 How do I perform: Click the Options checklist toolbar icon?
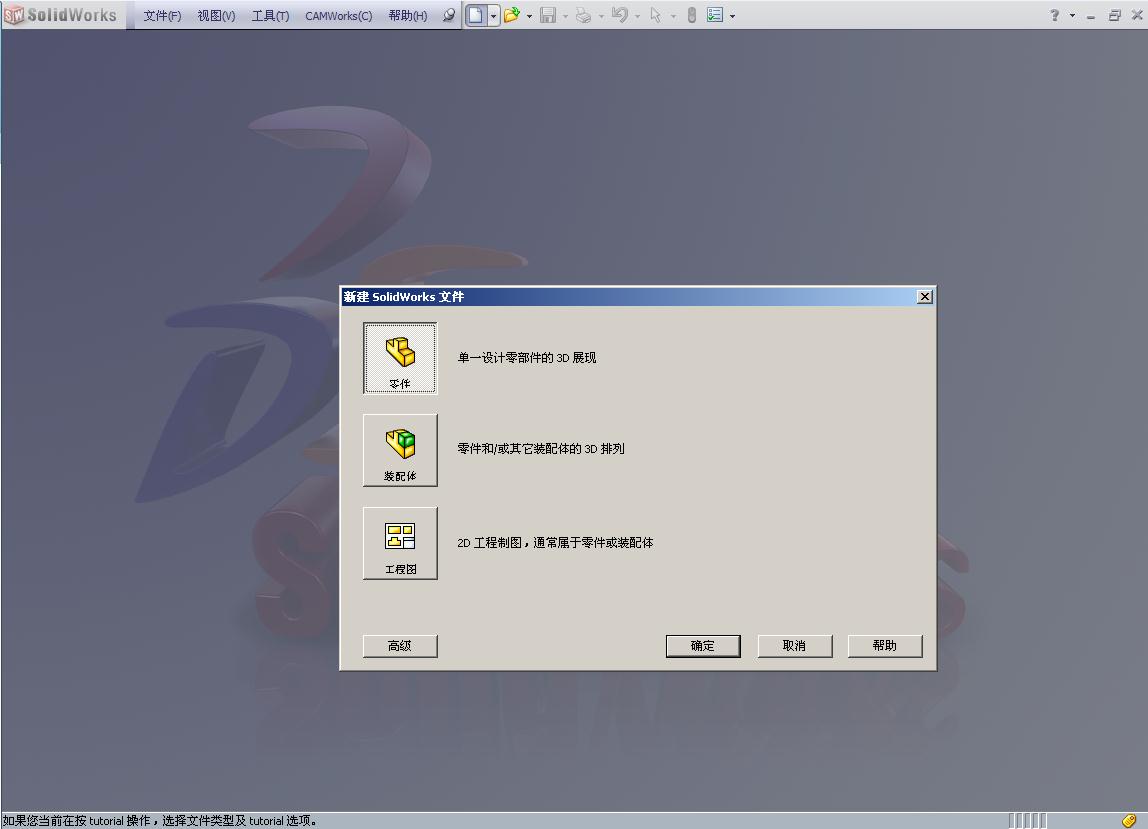[x=715, y=15]
